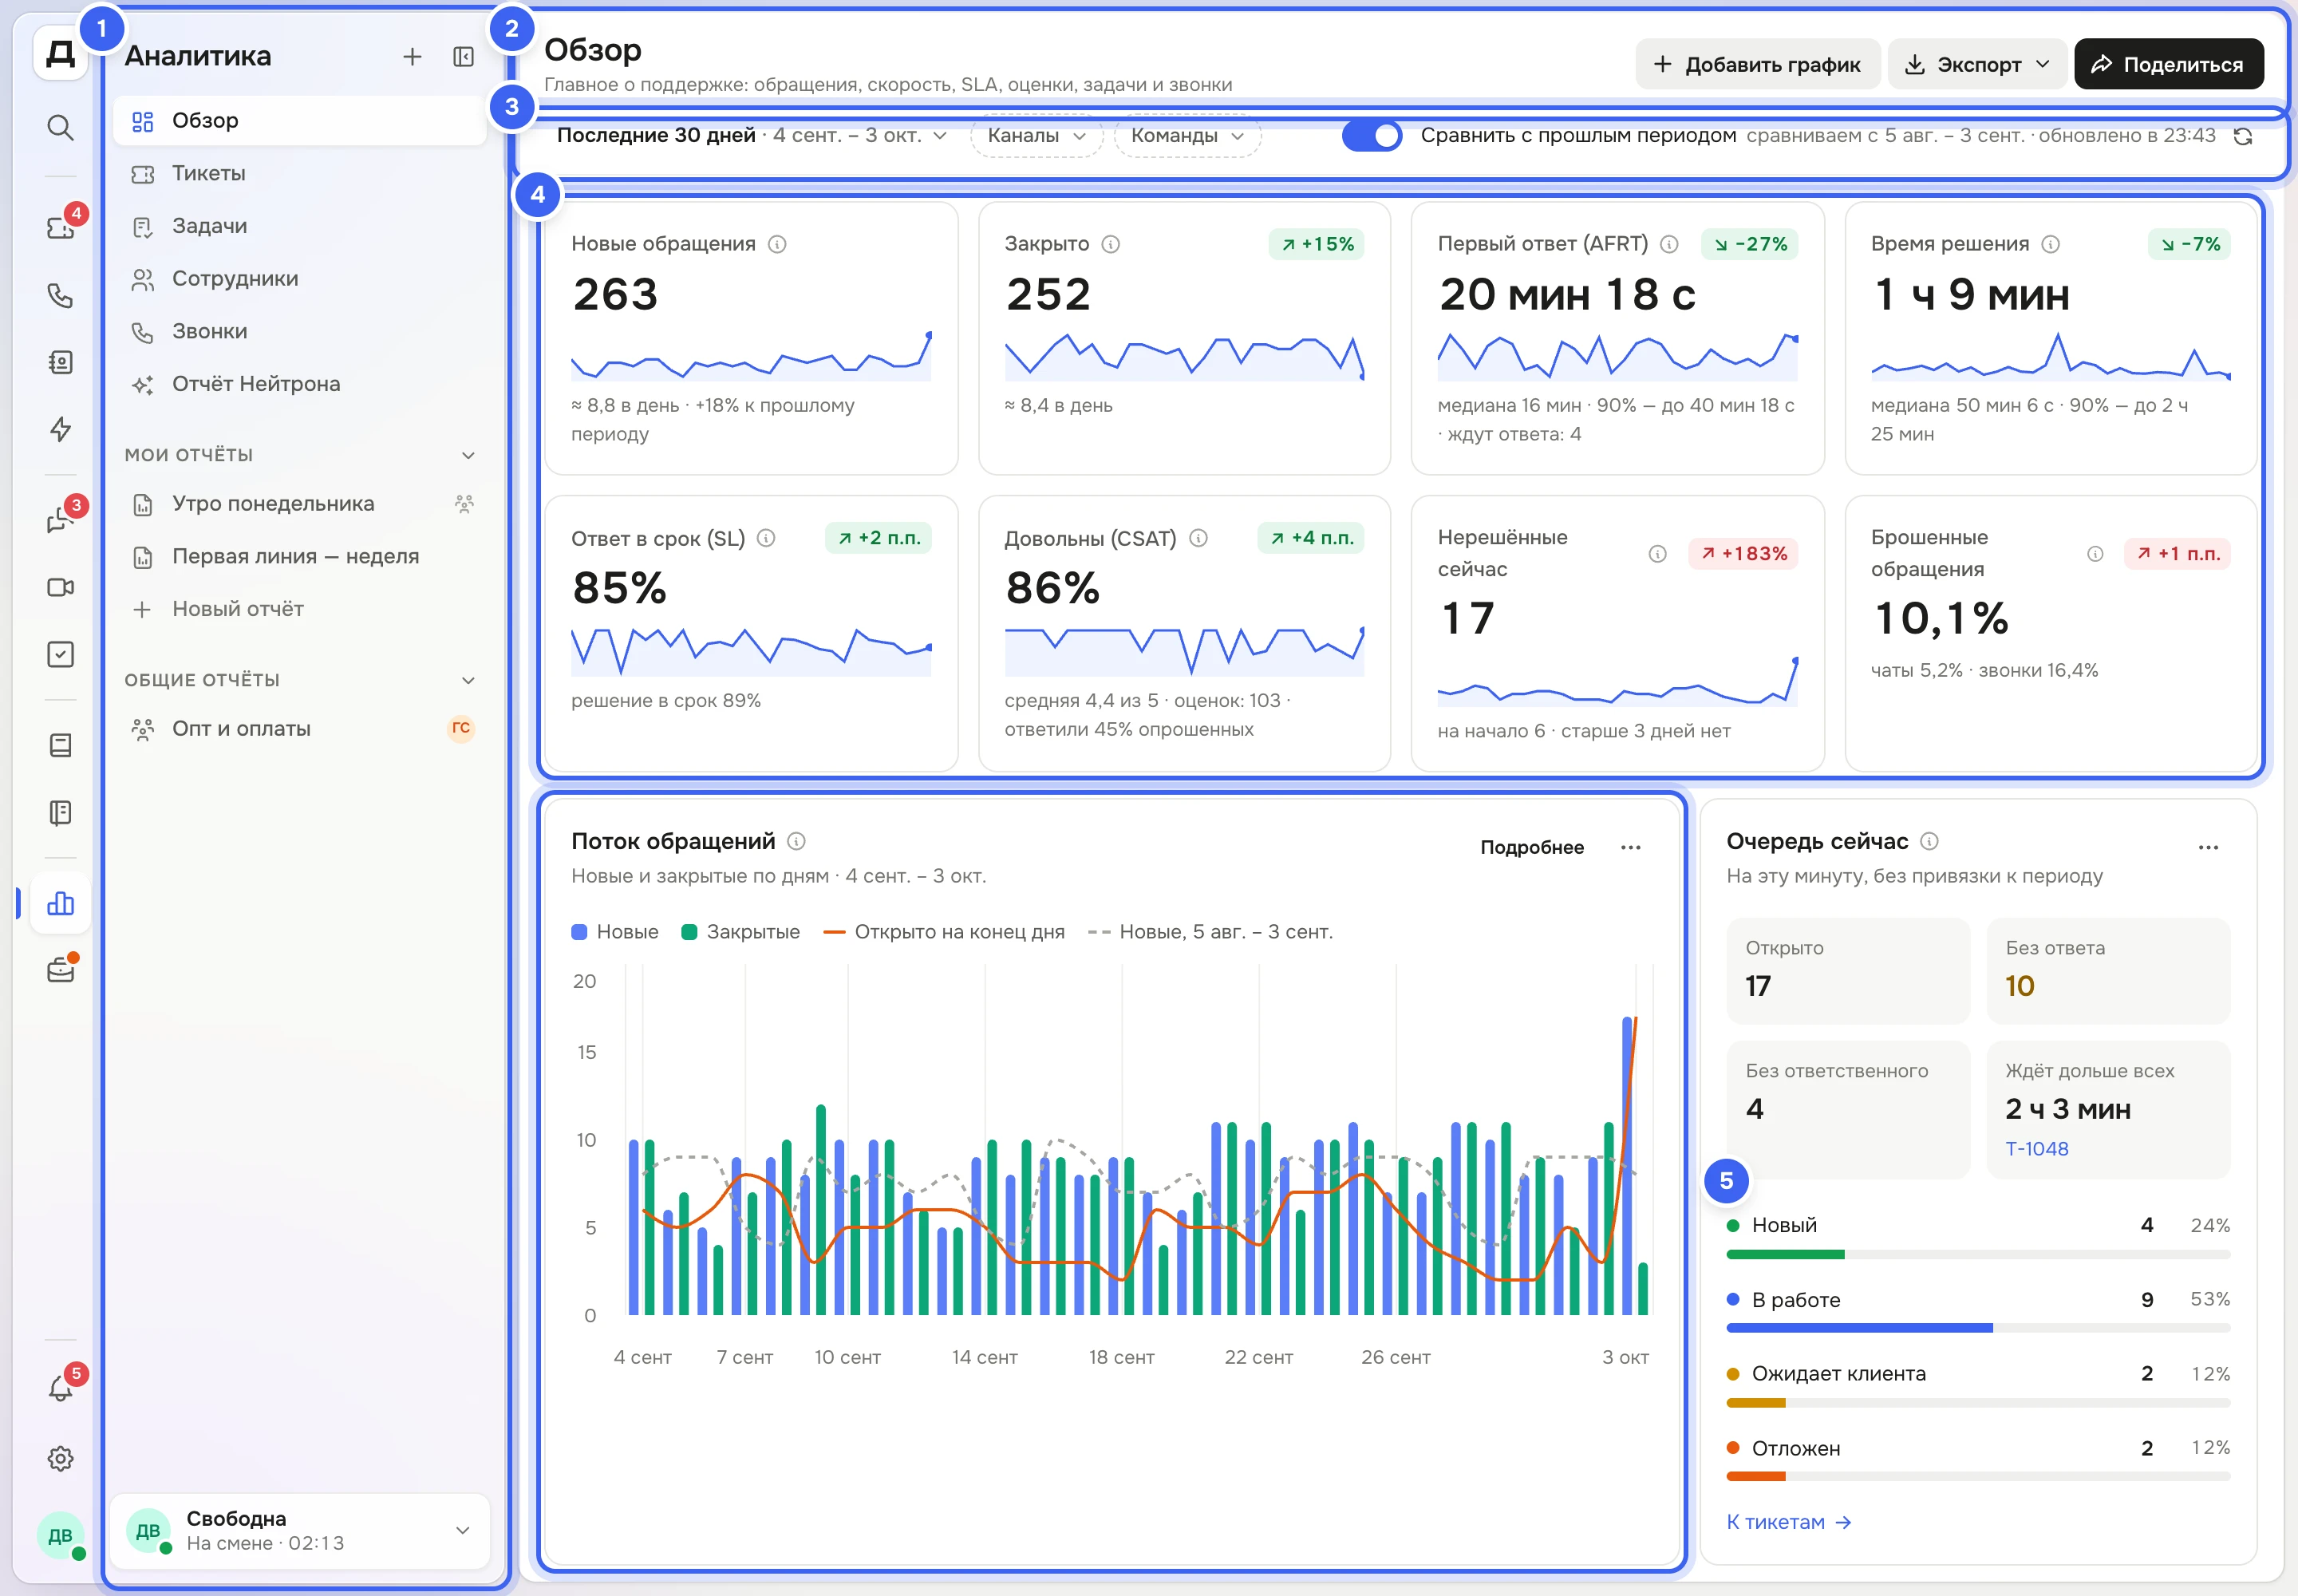Click the Добавить график button
Screen dimensions: 2298x1596
pos(1758,65)
